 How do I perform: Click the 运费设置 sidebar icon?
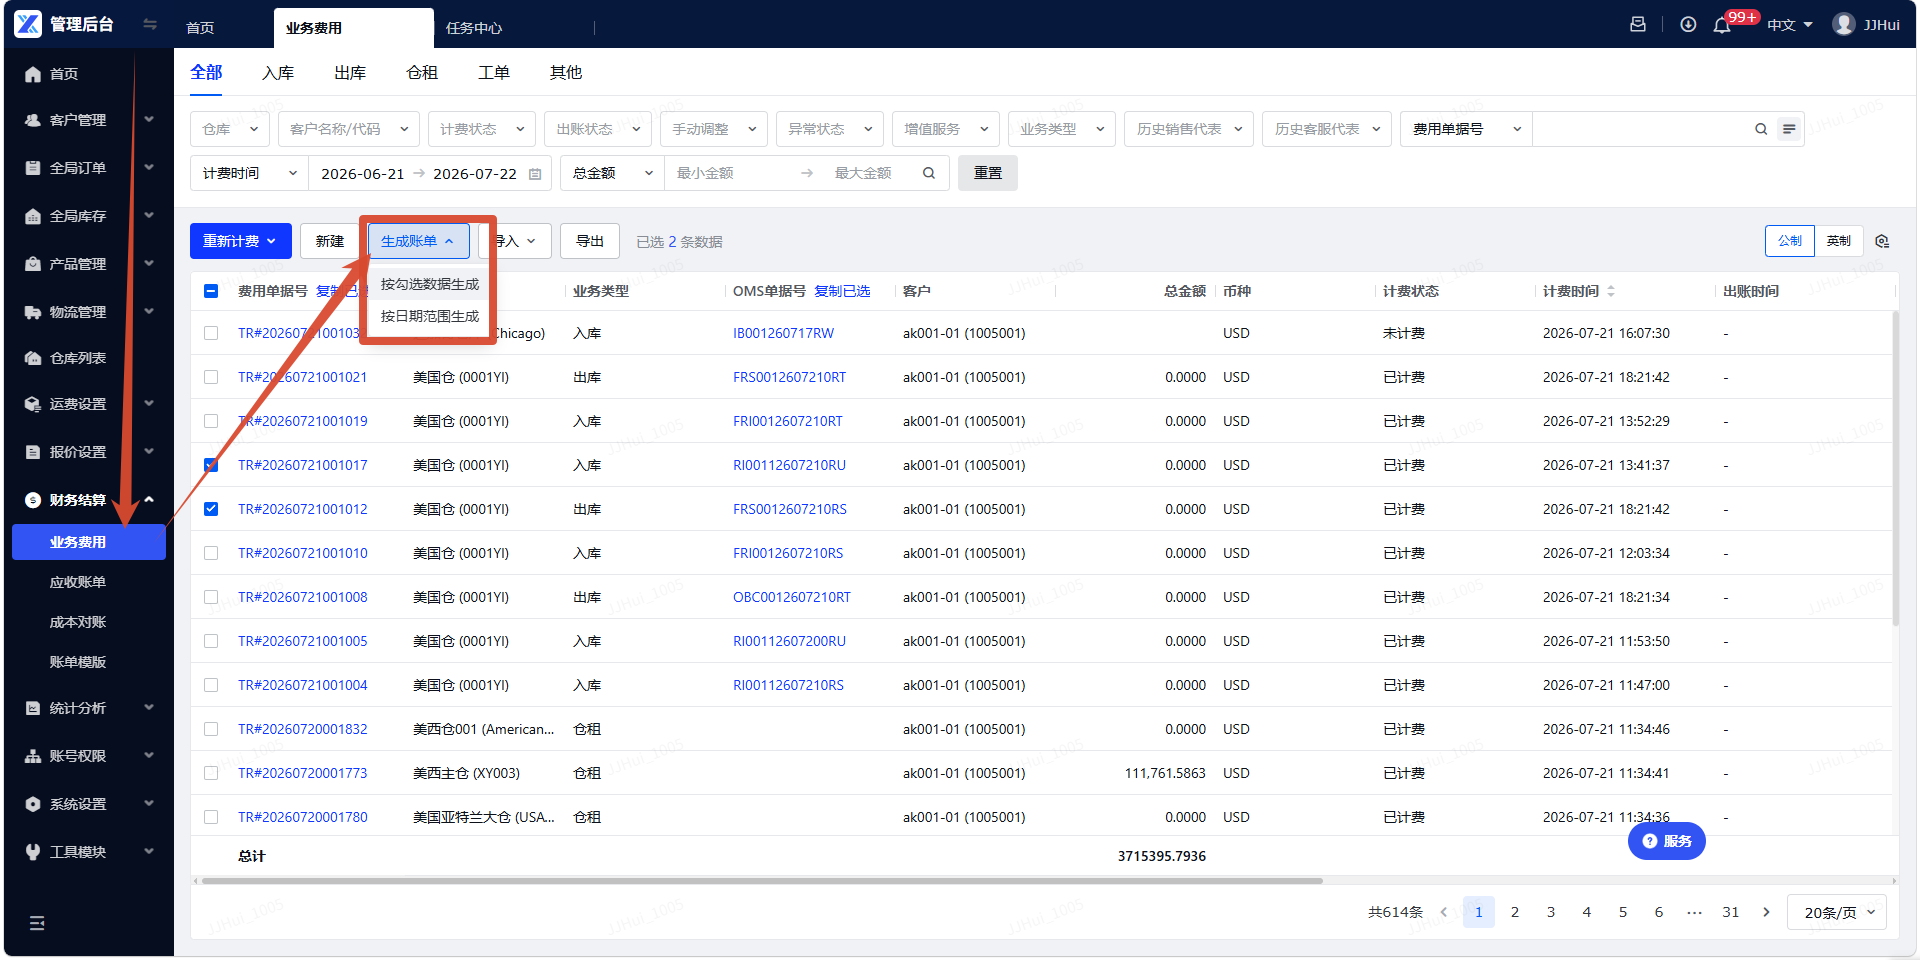(x=33, y=404)
